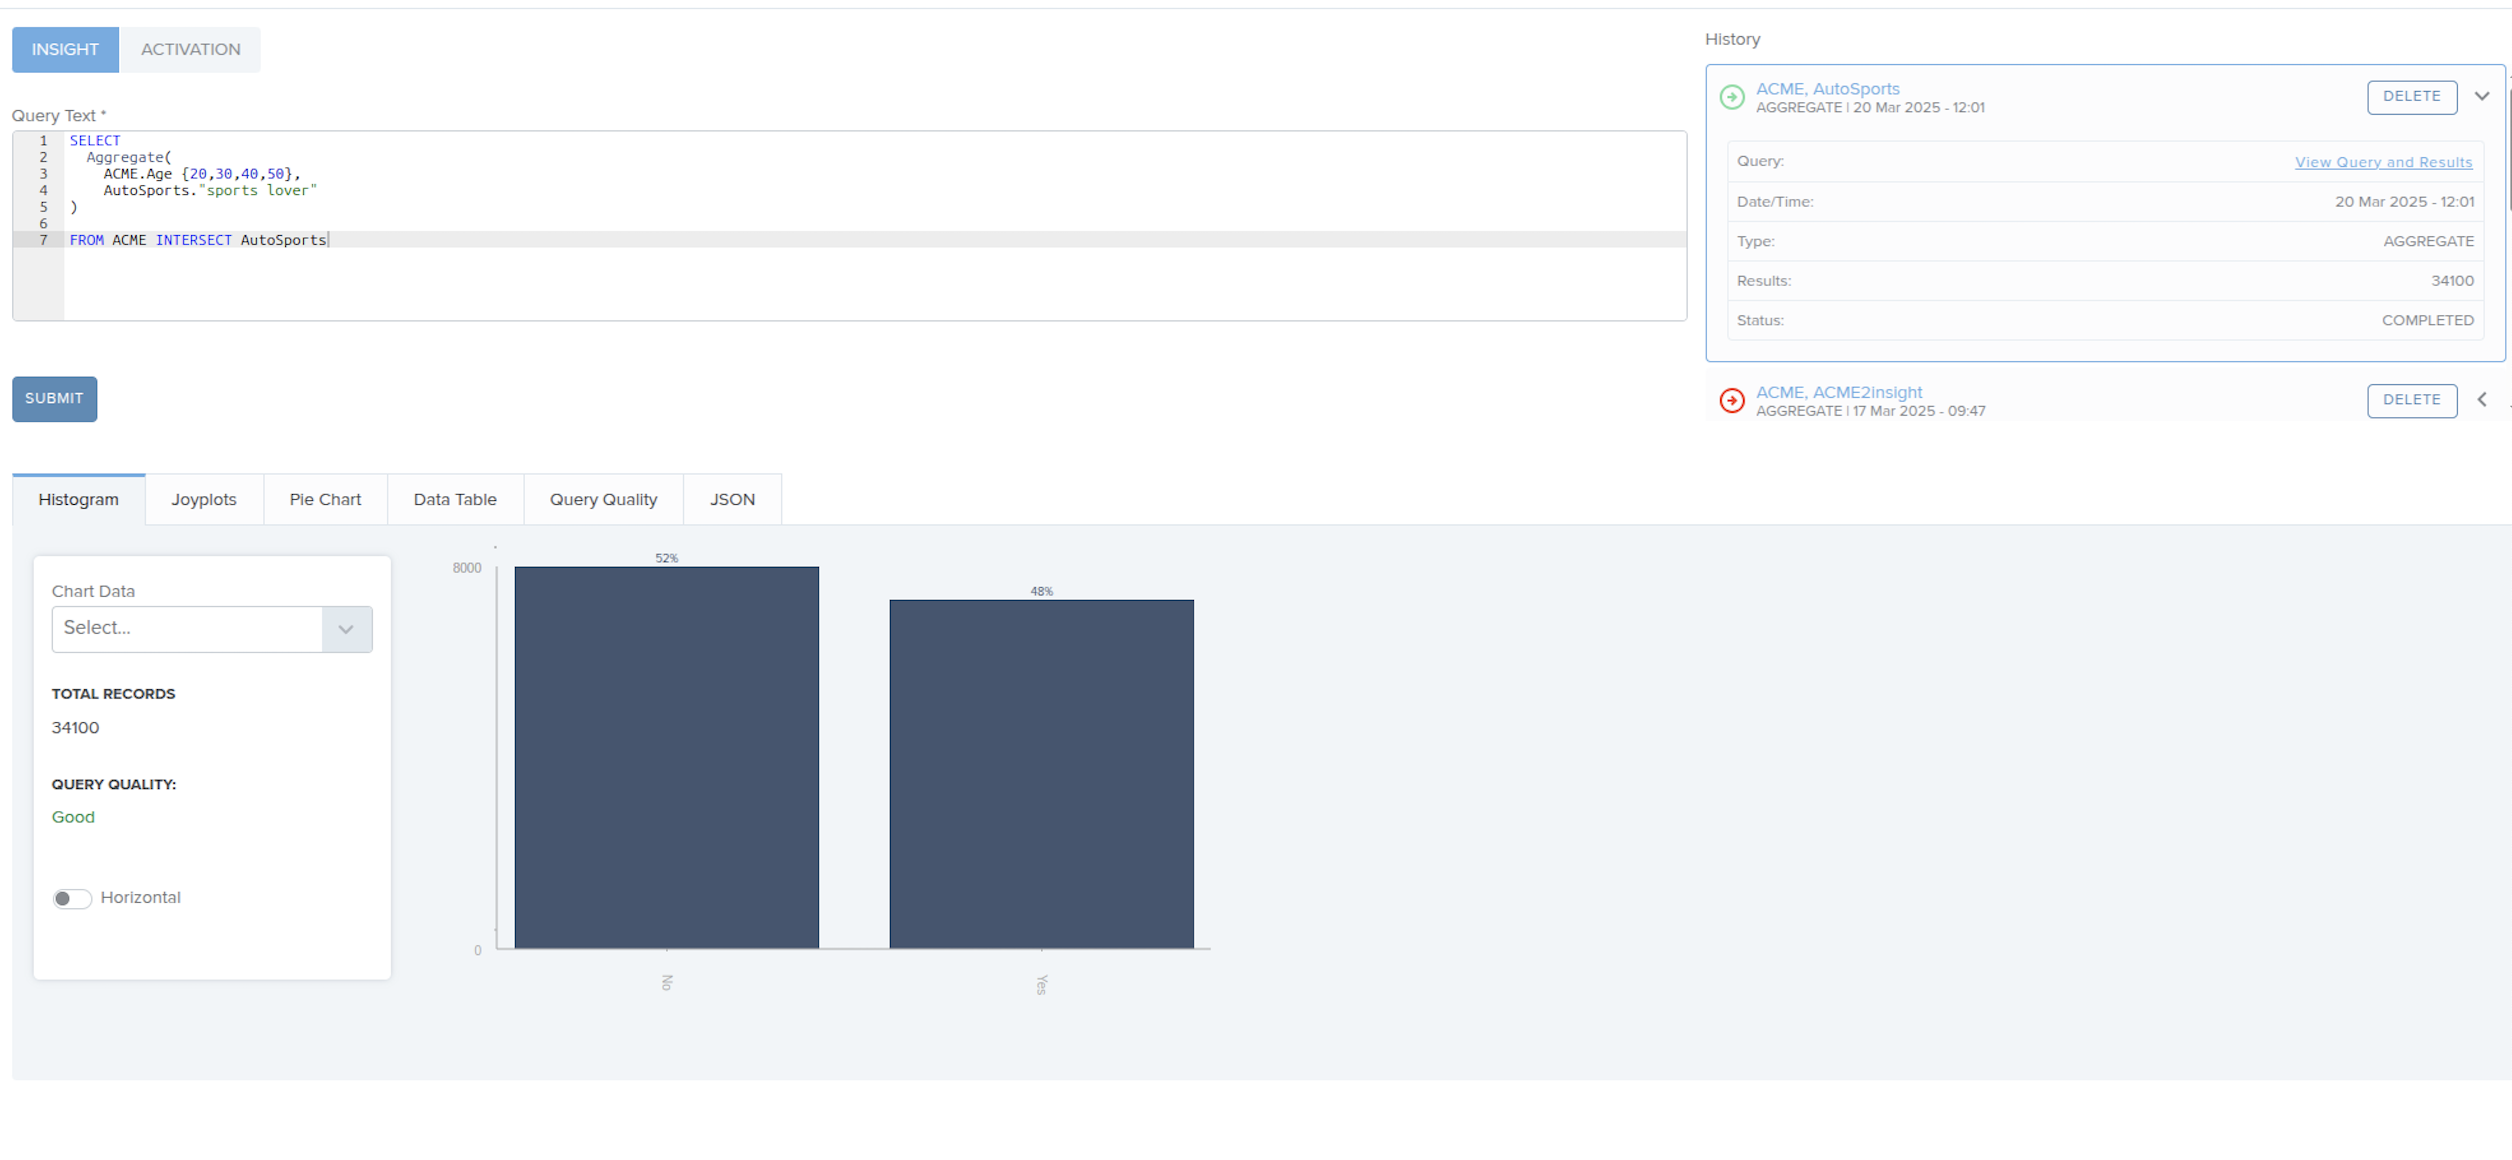This screenshot has height=1160, width=2512.
Task: Switch to the ACTIVATION mode tab
Action: click(190, 49)
